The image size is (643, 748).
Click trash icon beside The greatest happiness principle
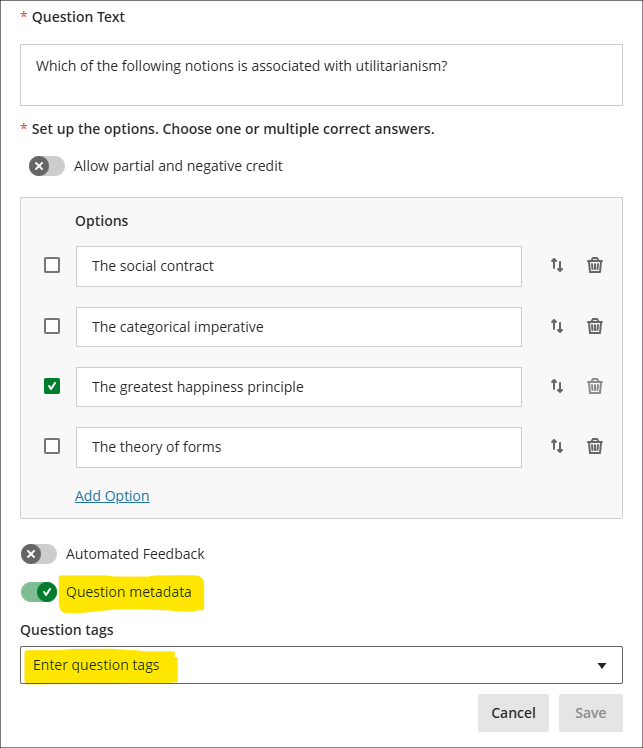pos(595,386)
